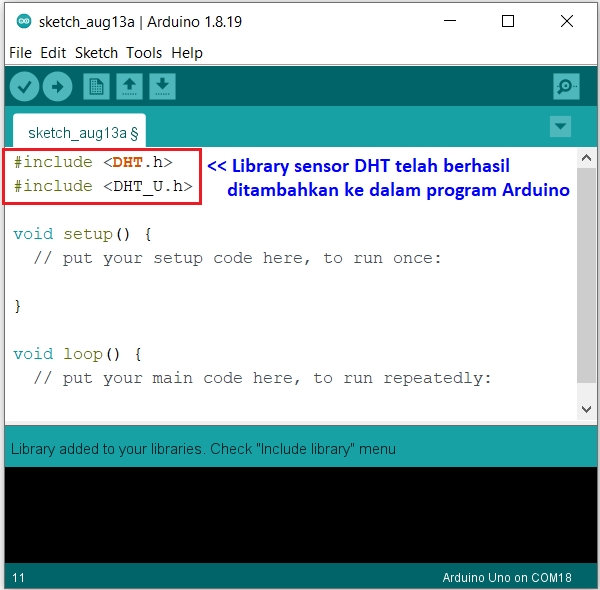Select the sketch_aug13a tab
The width and height of the screenshot is (600, 590).
pyautogui.click(x=80, y=131)
